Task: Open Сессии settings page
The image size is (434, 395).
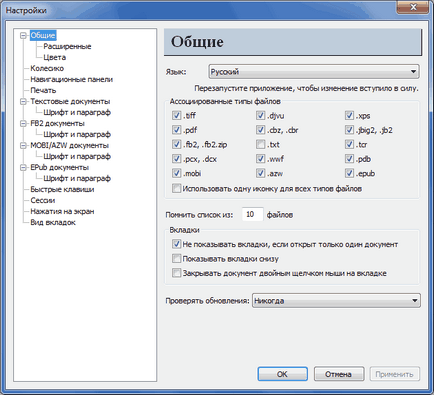Action: point(43,200)
